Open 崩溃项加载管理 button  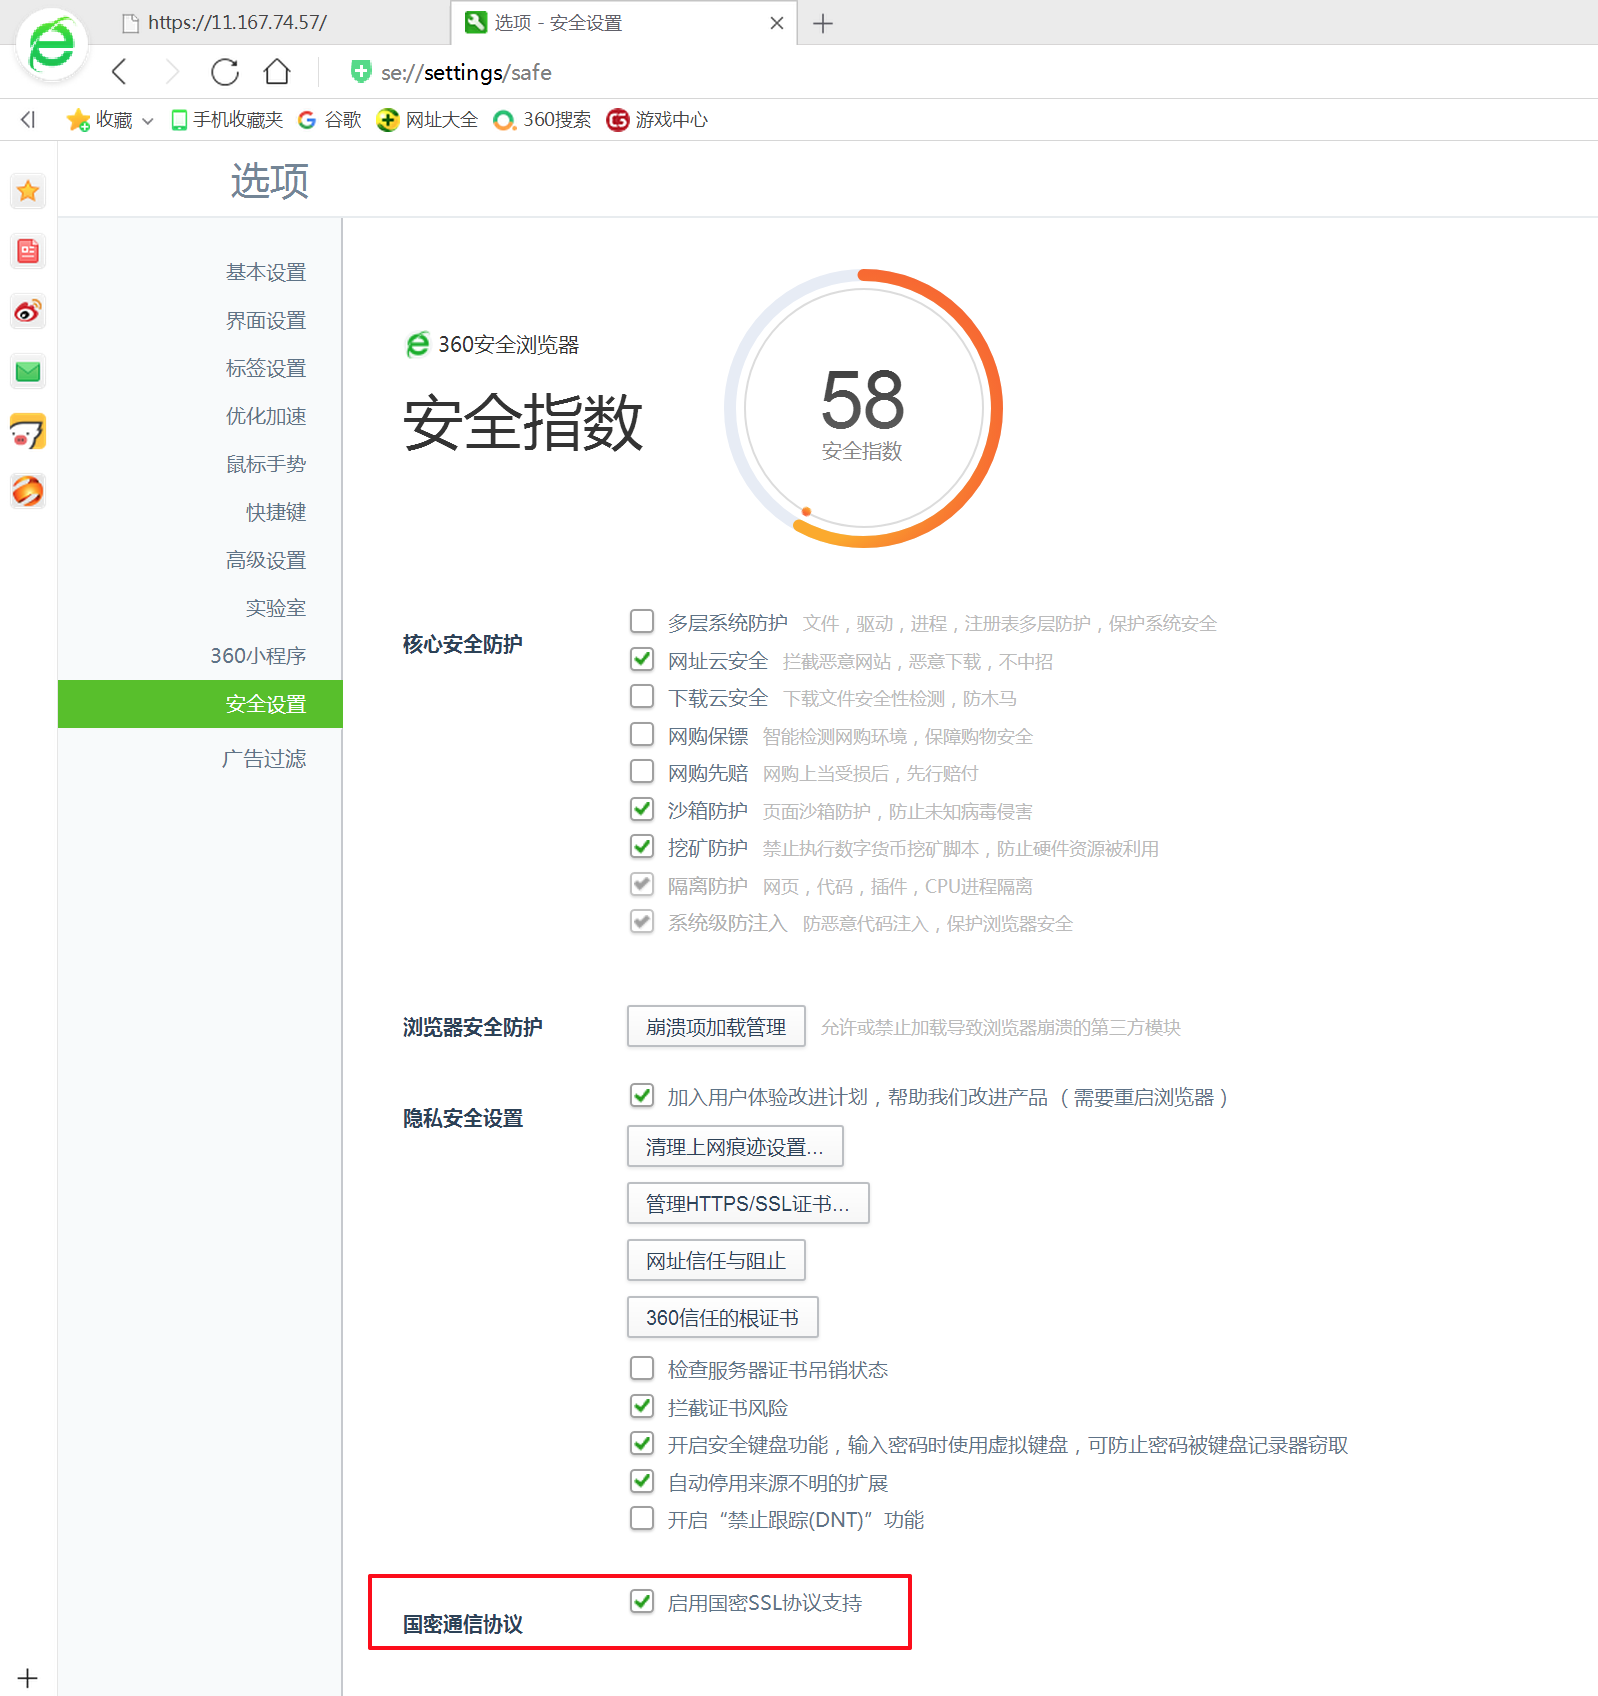716,1027
